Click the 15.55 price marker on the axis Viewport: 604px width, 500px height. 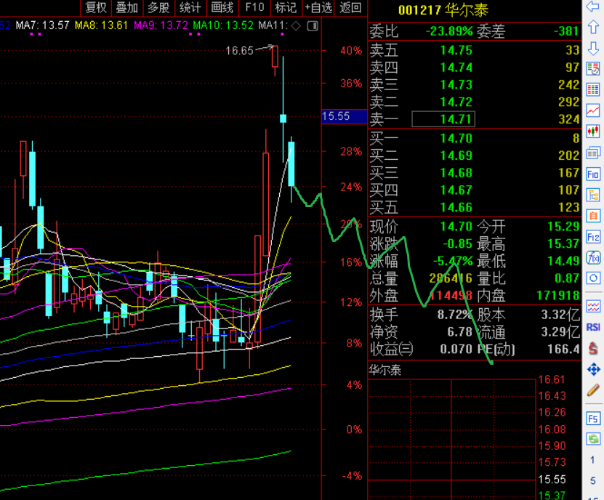click(344, 116)
